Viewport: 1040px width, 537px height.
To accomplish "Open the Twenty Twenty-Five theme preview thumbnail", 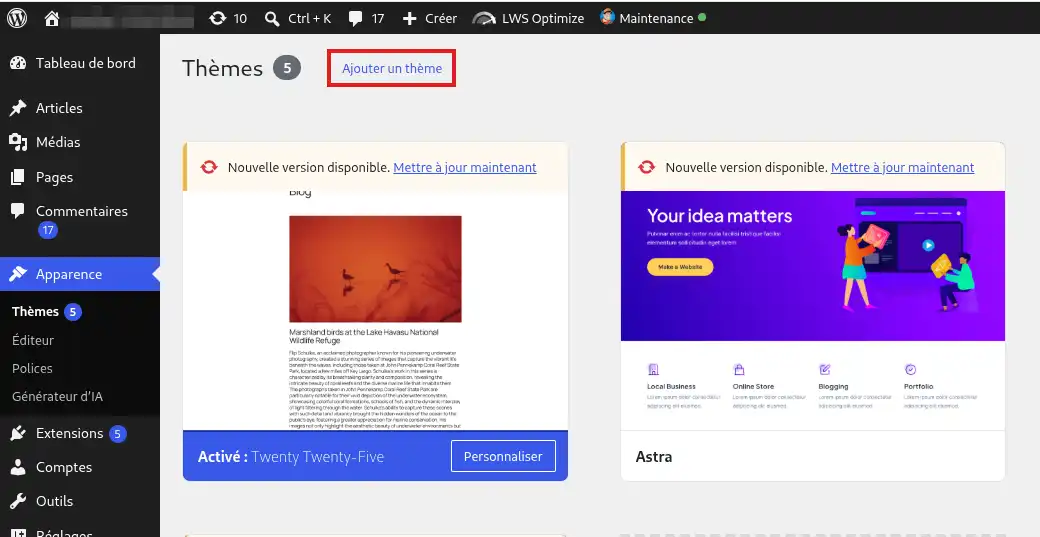I will [375, 310].
